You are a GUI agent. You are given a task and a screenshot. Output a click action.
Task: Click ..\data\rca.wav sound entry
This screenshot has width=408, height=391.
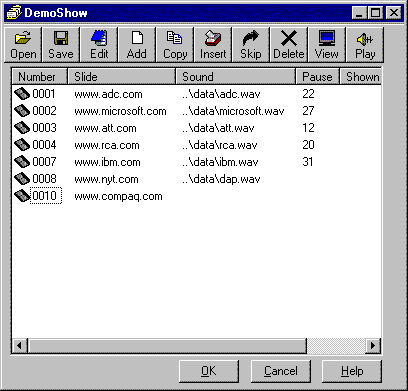click(x=220, y=145)
